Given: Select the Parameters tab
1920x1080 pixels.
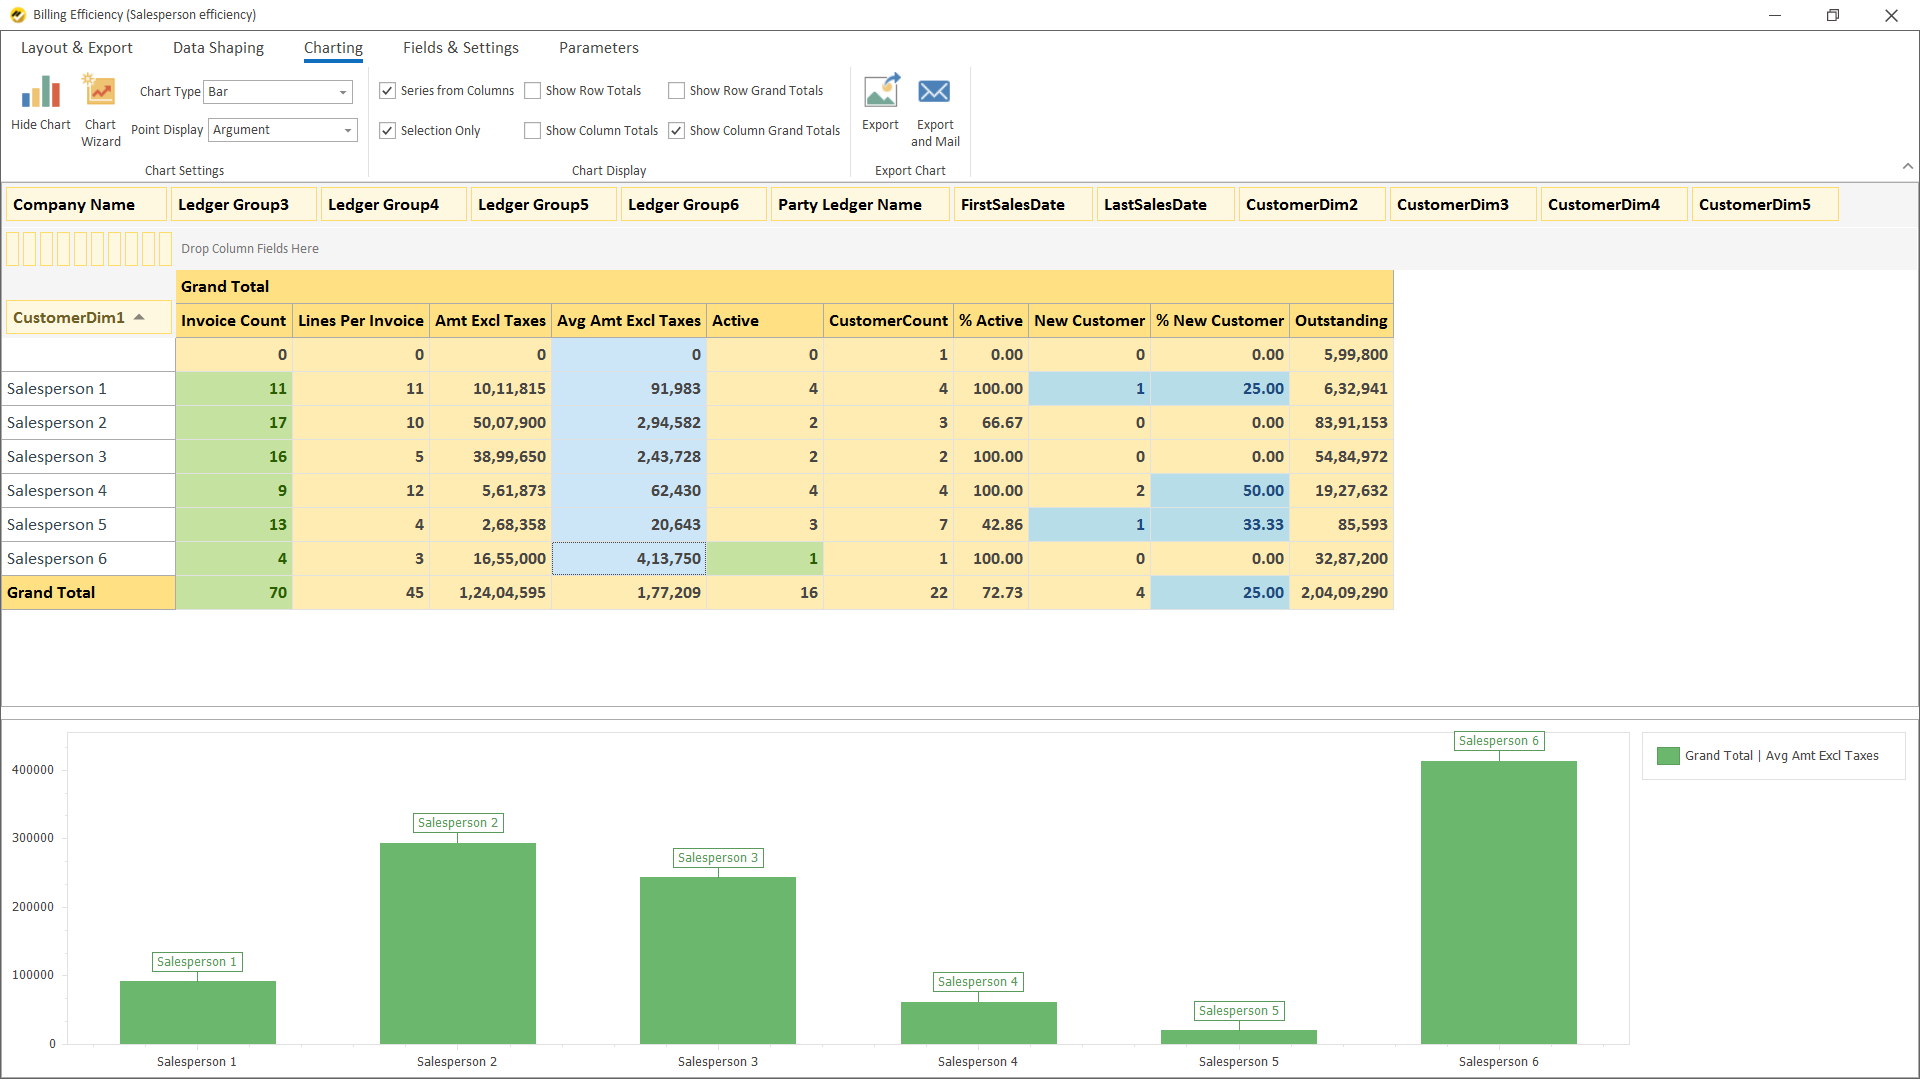Looking at the screenshot, I should pos(598,47).
